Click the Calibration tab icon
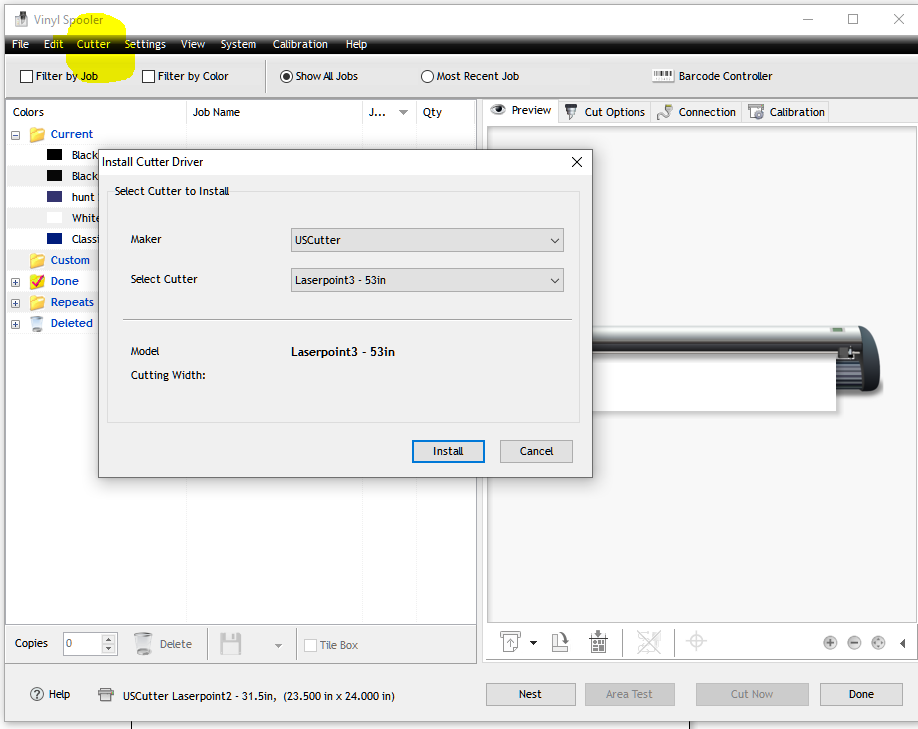The image size is (918, 729). click(756, 112)
